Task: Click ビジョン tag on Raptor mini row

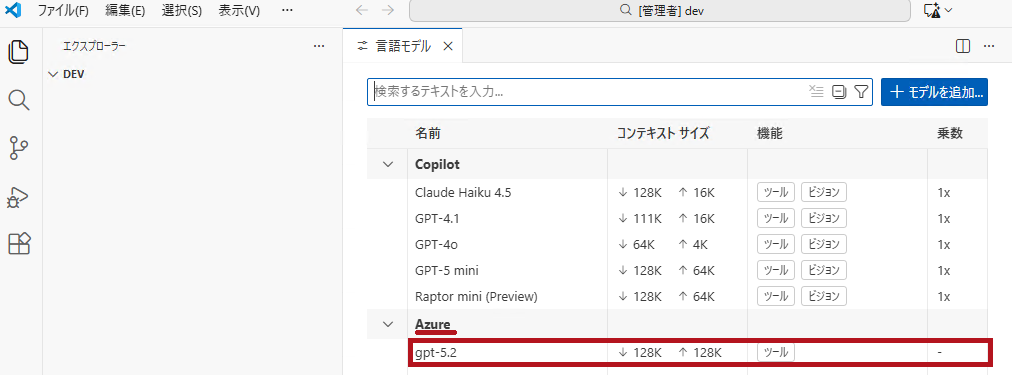Action: pos(824,297)
